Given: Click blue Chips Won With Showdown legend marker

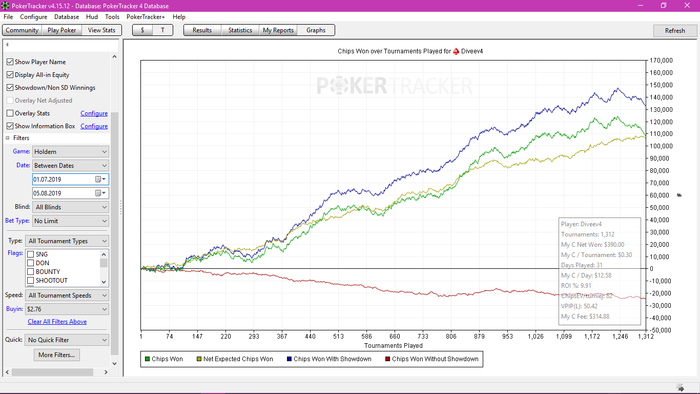Looking at the screenshot, I should [x=289, y=359].
